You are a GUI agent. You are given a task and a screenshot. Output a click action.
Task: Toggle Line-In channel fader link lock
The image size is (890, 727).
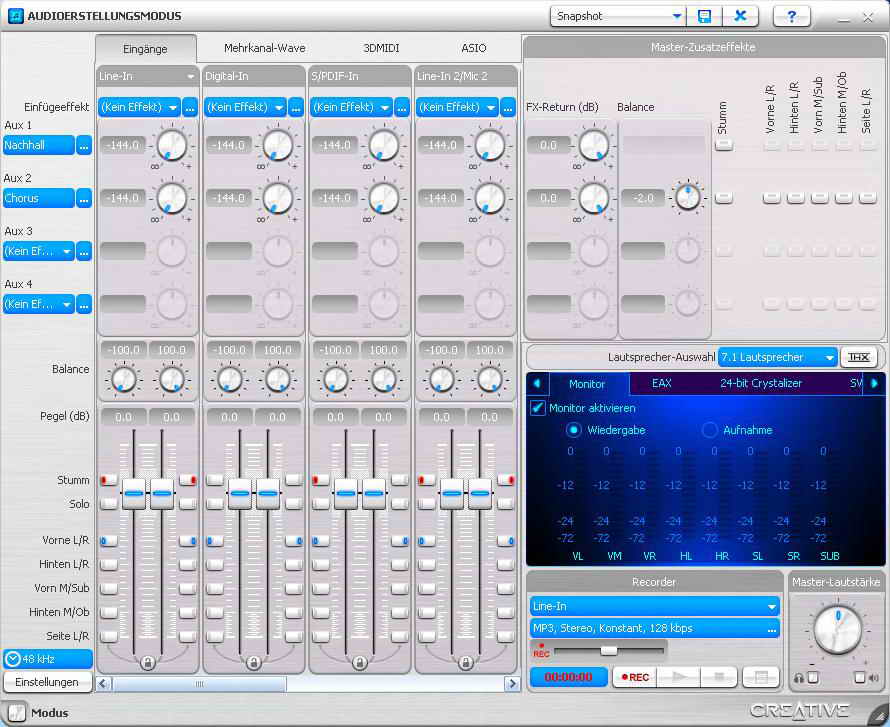click(148, 662)
